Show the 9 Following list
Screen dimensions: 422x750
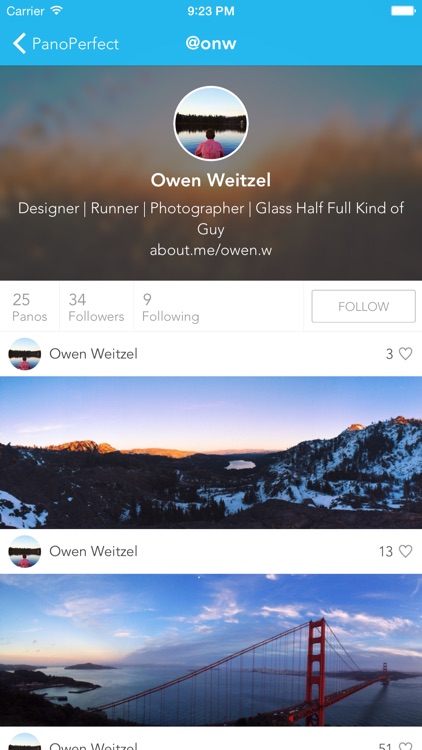pos(170,307)
